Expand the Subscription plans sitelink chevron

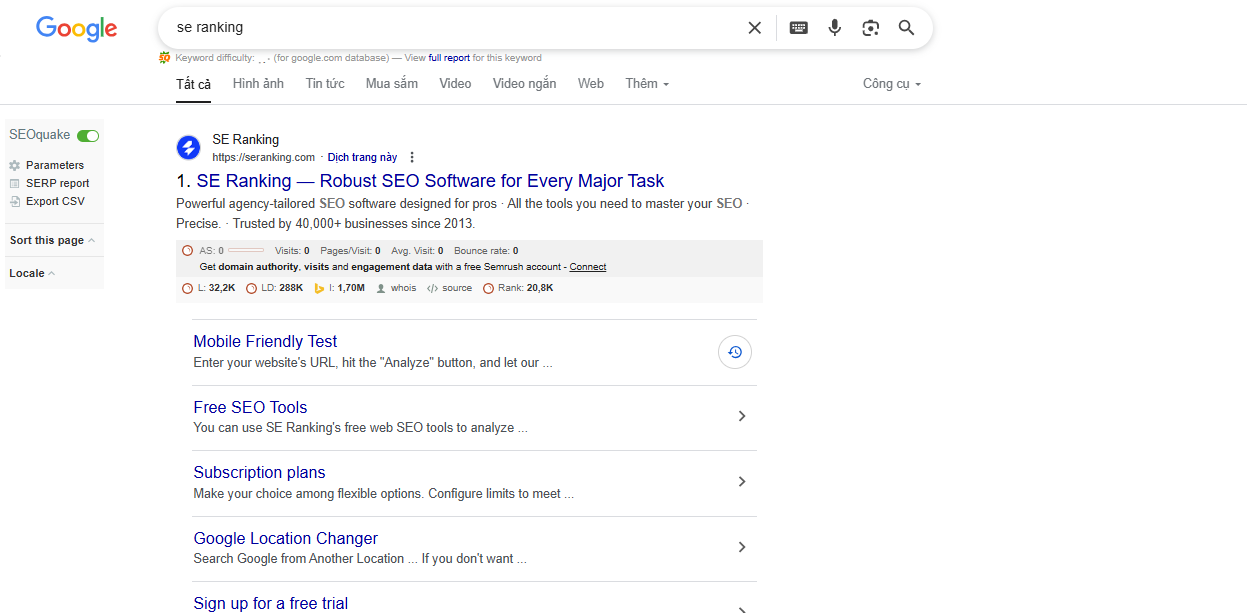pyautogui.click(x=741, y=482)
